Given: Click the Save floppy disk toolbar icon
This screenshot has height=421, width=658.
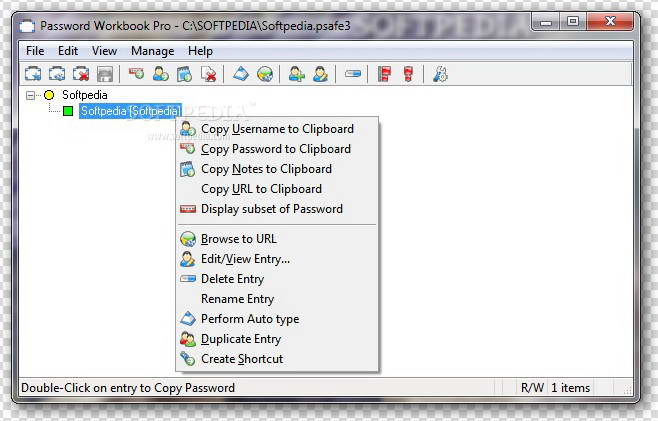Looking at the screenshot, I should point(105,74).
